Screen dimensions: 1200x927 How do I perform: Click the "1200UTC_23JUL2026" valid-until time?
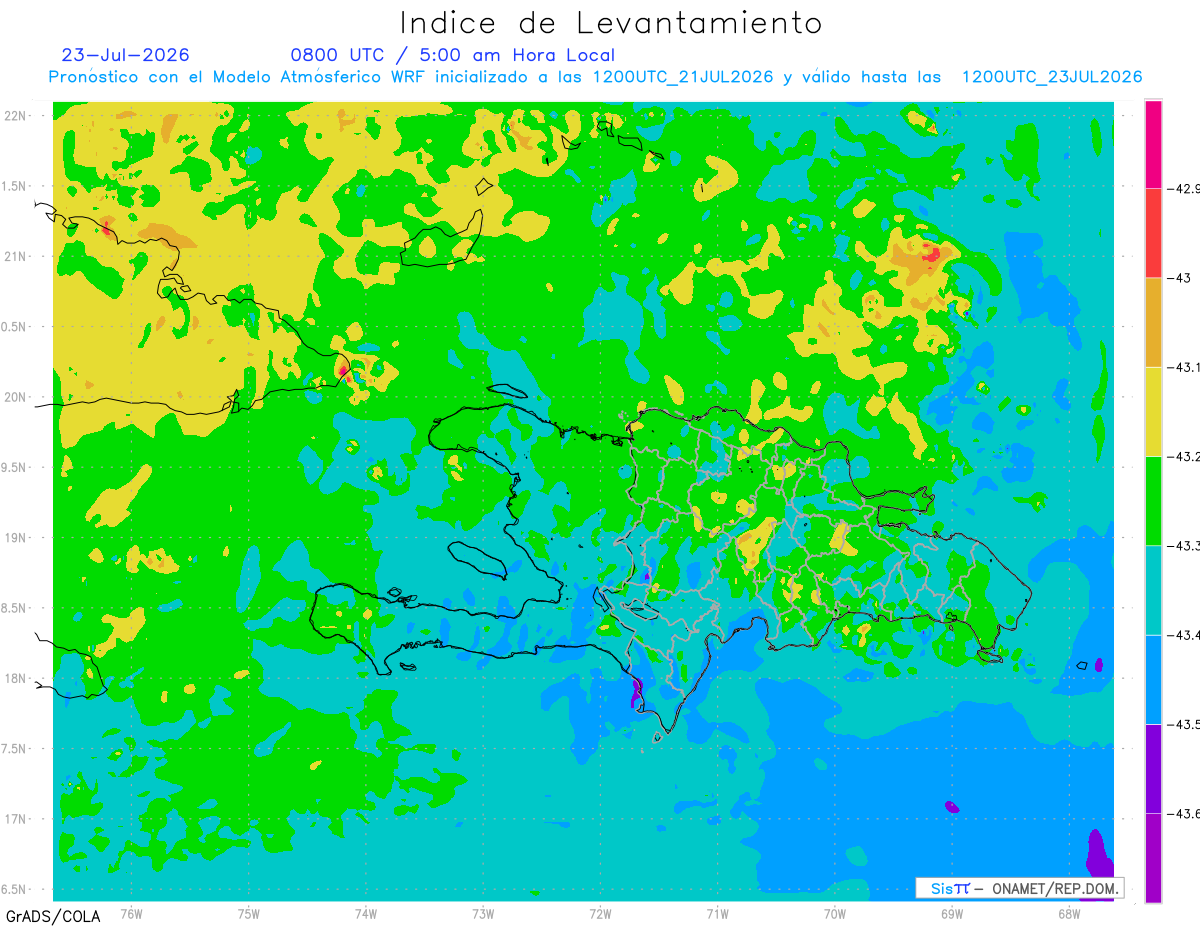[1051, 77]
